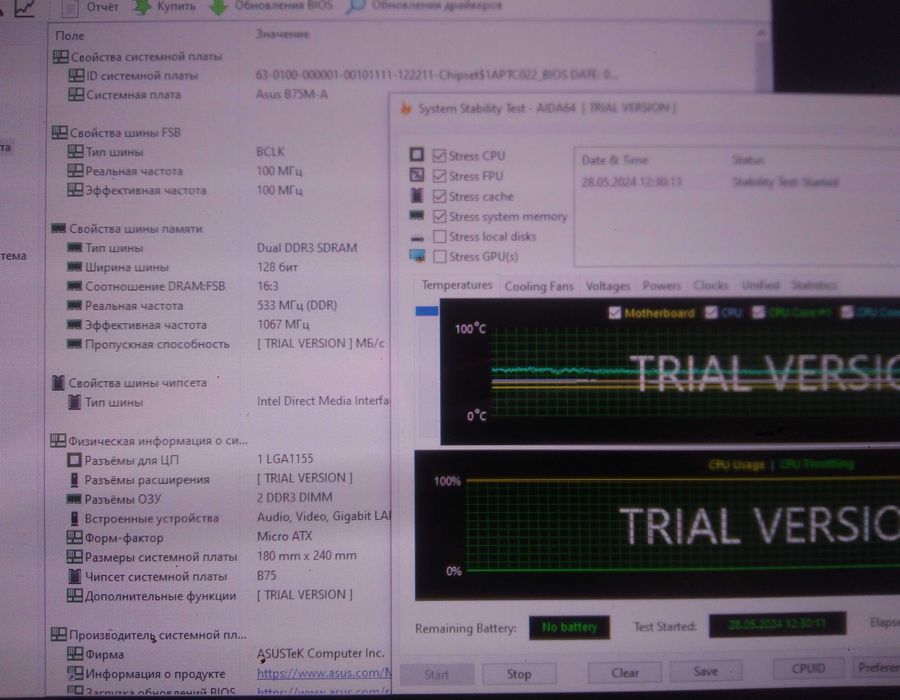Toggle Stress system memory checkbox
The height and width of the screenshot is (700, 900).
439,216
